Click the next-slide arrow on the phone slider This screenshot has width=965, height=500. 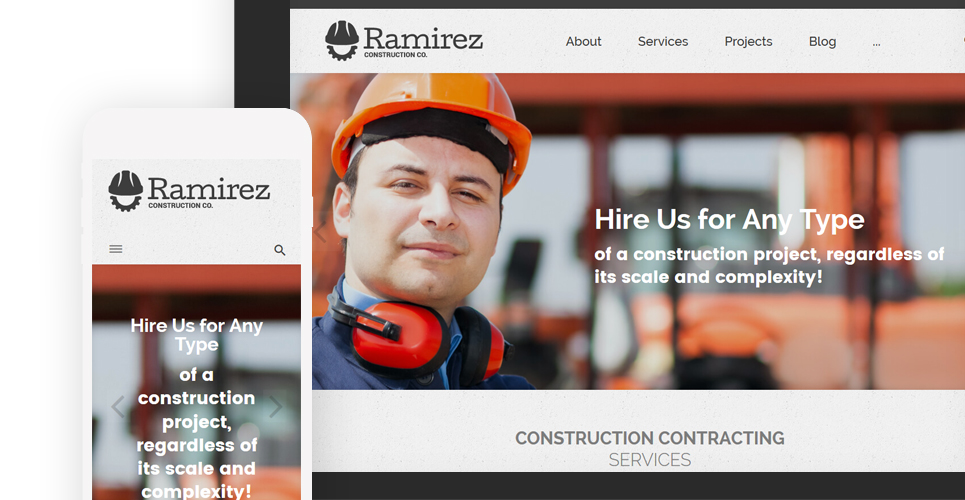coord(275,406)
